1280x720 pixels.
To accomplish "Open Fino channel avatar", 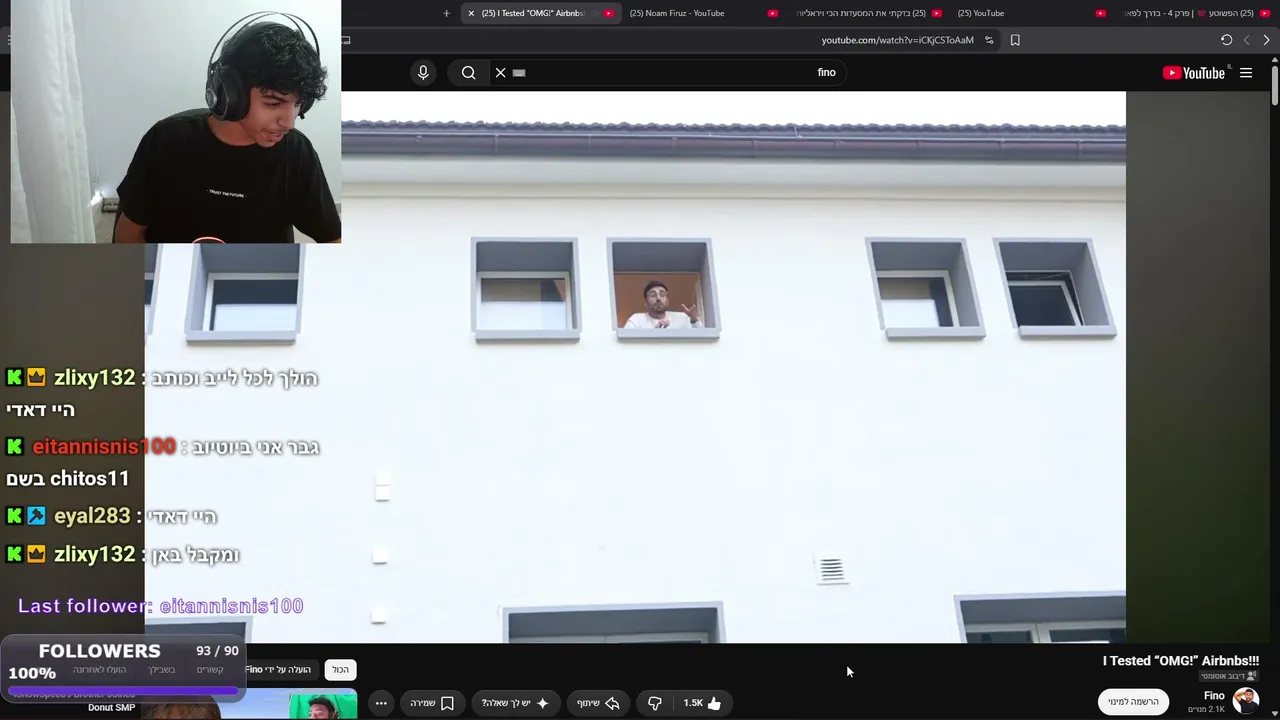I will coord(1246,701).
